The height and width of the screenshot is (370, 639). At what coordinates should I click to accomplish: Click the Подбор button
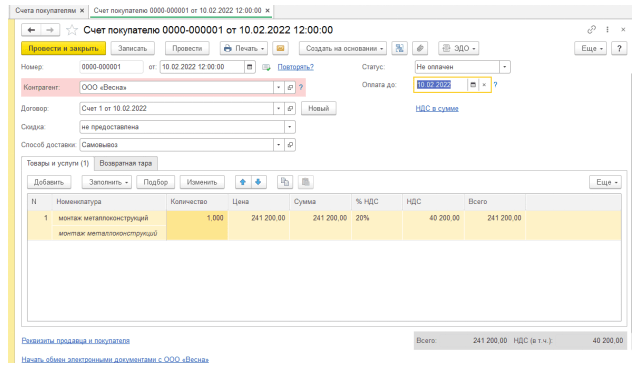pos(156,182)
